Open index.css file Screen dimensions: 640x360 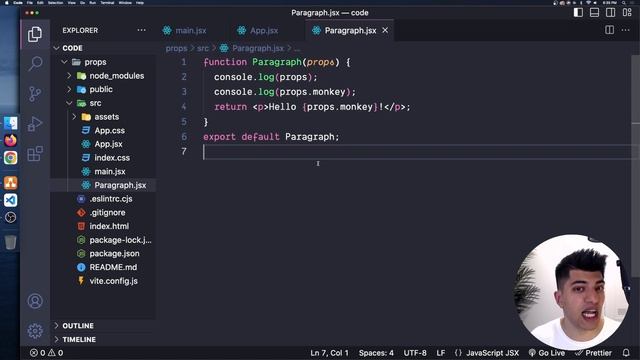[x=112, y=158]
